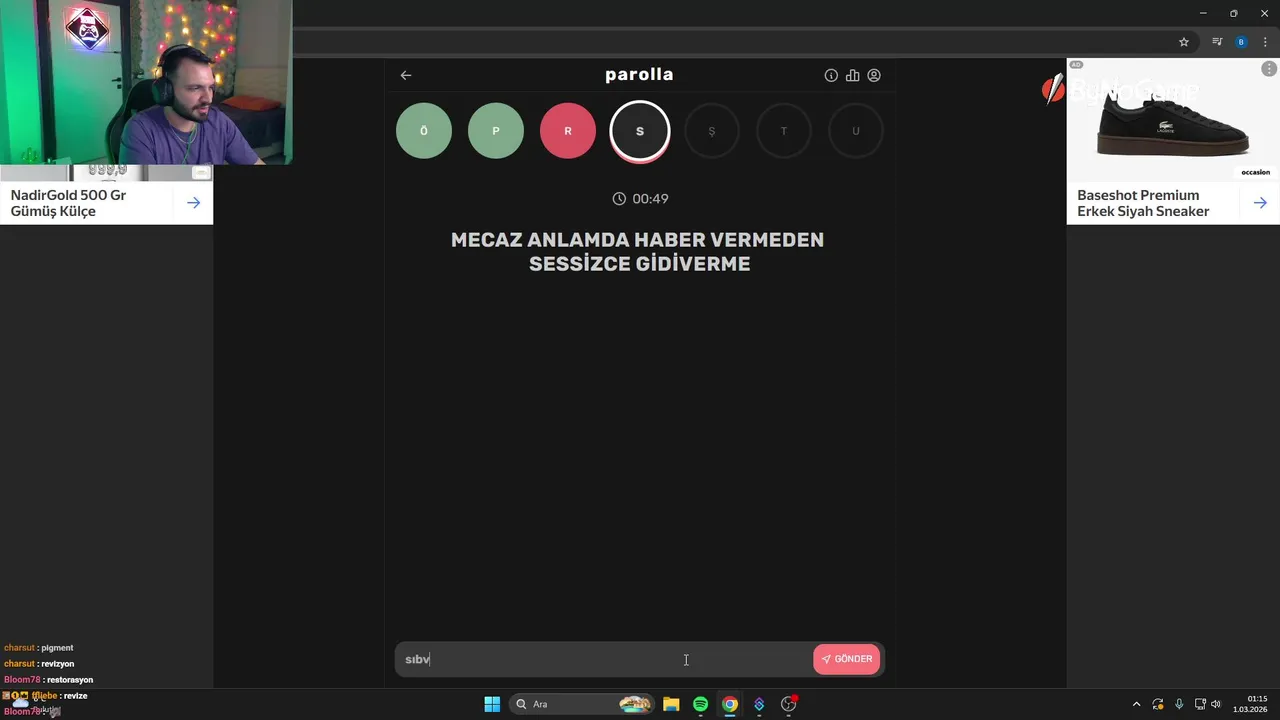Open the NadirGold 500 Gr Gümüş Külçe link

pyautogui.click(x=68, y=203)
